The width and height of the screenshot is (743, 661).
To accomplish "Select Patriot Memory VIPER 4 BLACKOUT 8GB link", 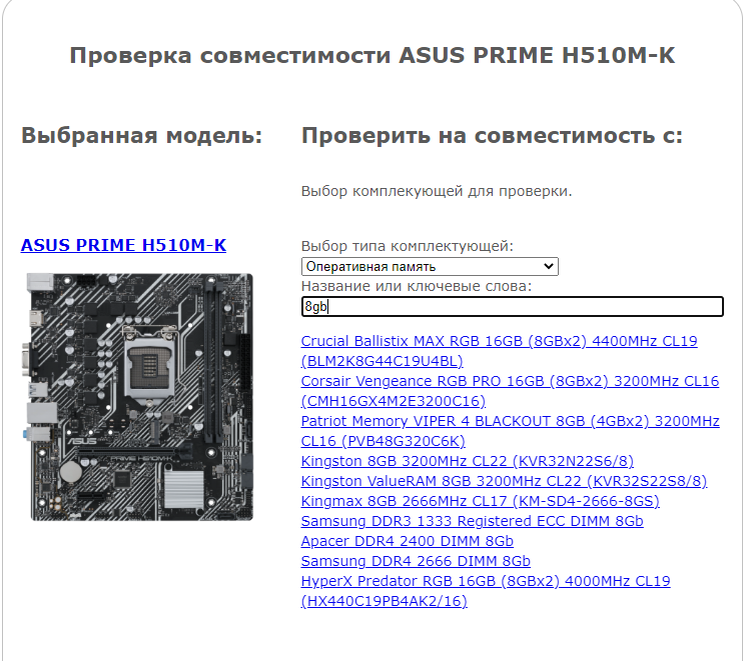I will click(x=510, y=431).
